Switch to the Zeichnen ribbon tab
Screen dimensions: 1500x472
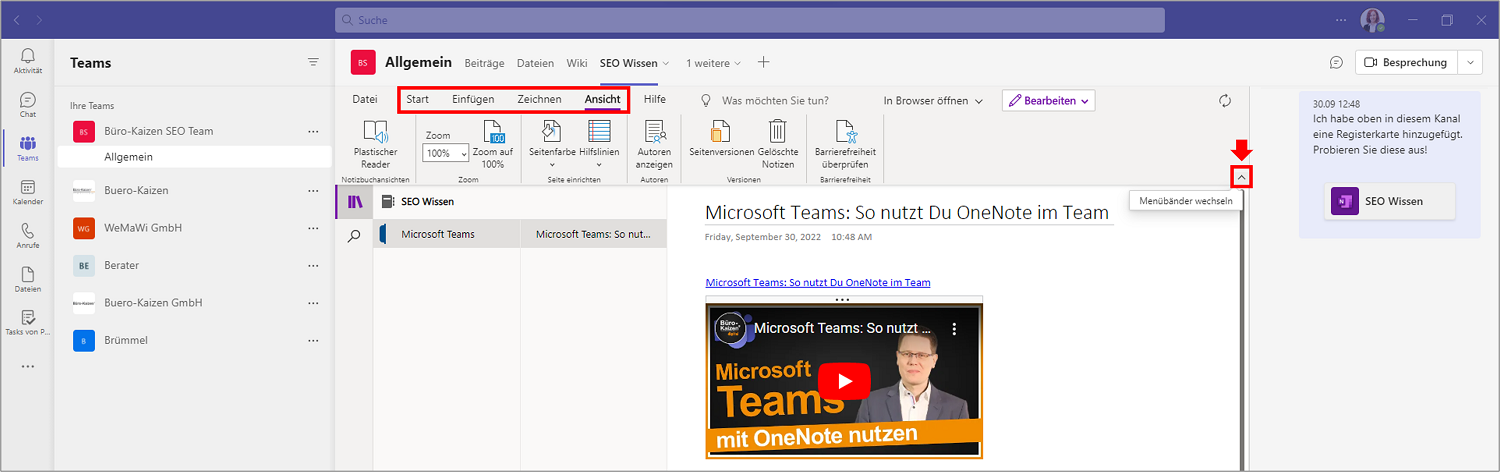(539, 99)
